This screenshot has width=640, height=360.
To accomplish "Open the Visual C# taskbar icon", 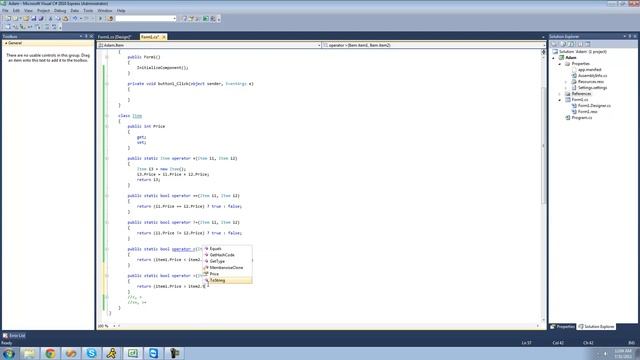I will tap(133, 353).
